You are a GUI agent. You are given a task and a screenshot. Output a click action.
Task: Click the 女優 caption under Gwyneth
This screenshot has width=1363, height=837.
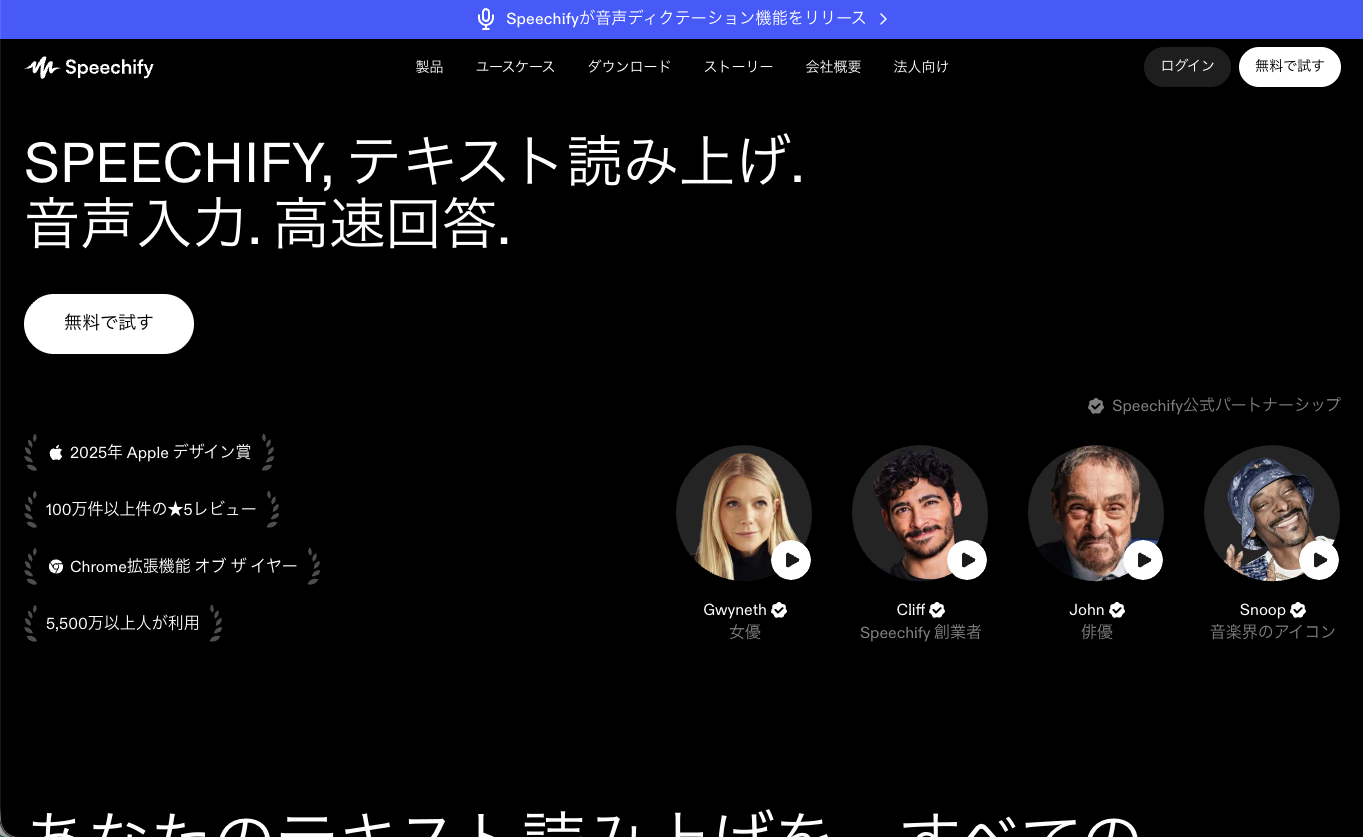point(745,632)
